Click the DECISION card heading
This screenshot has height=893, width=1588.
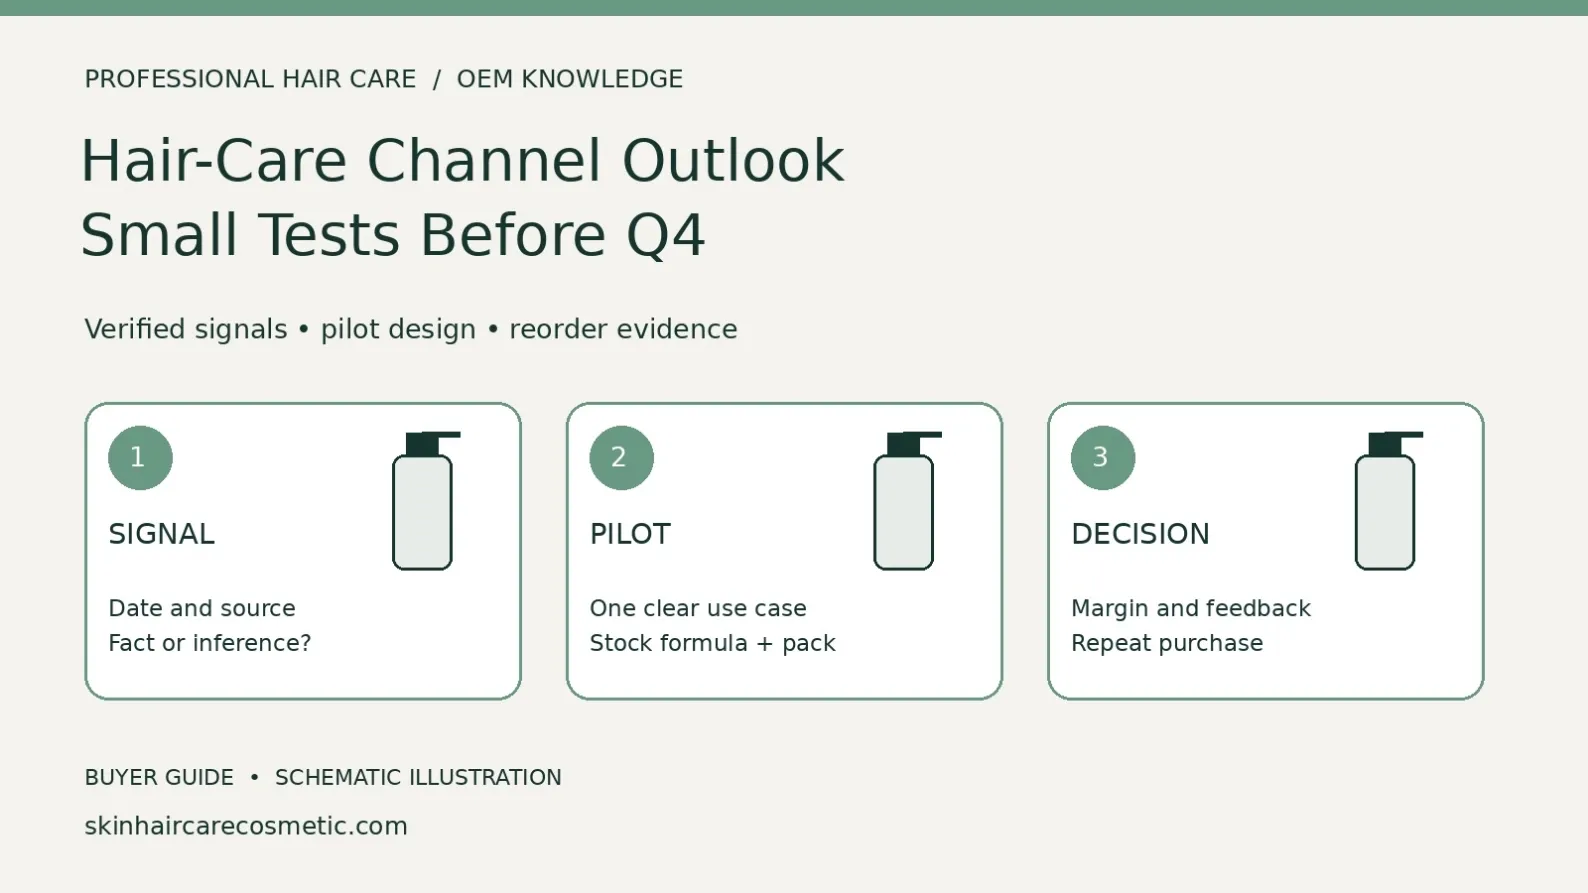(1140, 534)
